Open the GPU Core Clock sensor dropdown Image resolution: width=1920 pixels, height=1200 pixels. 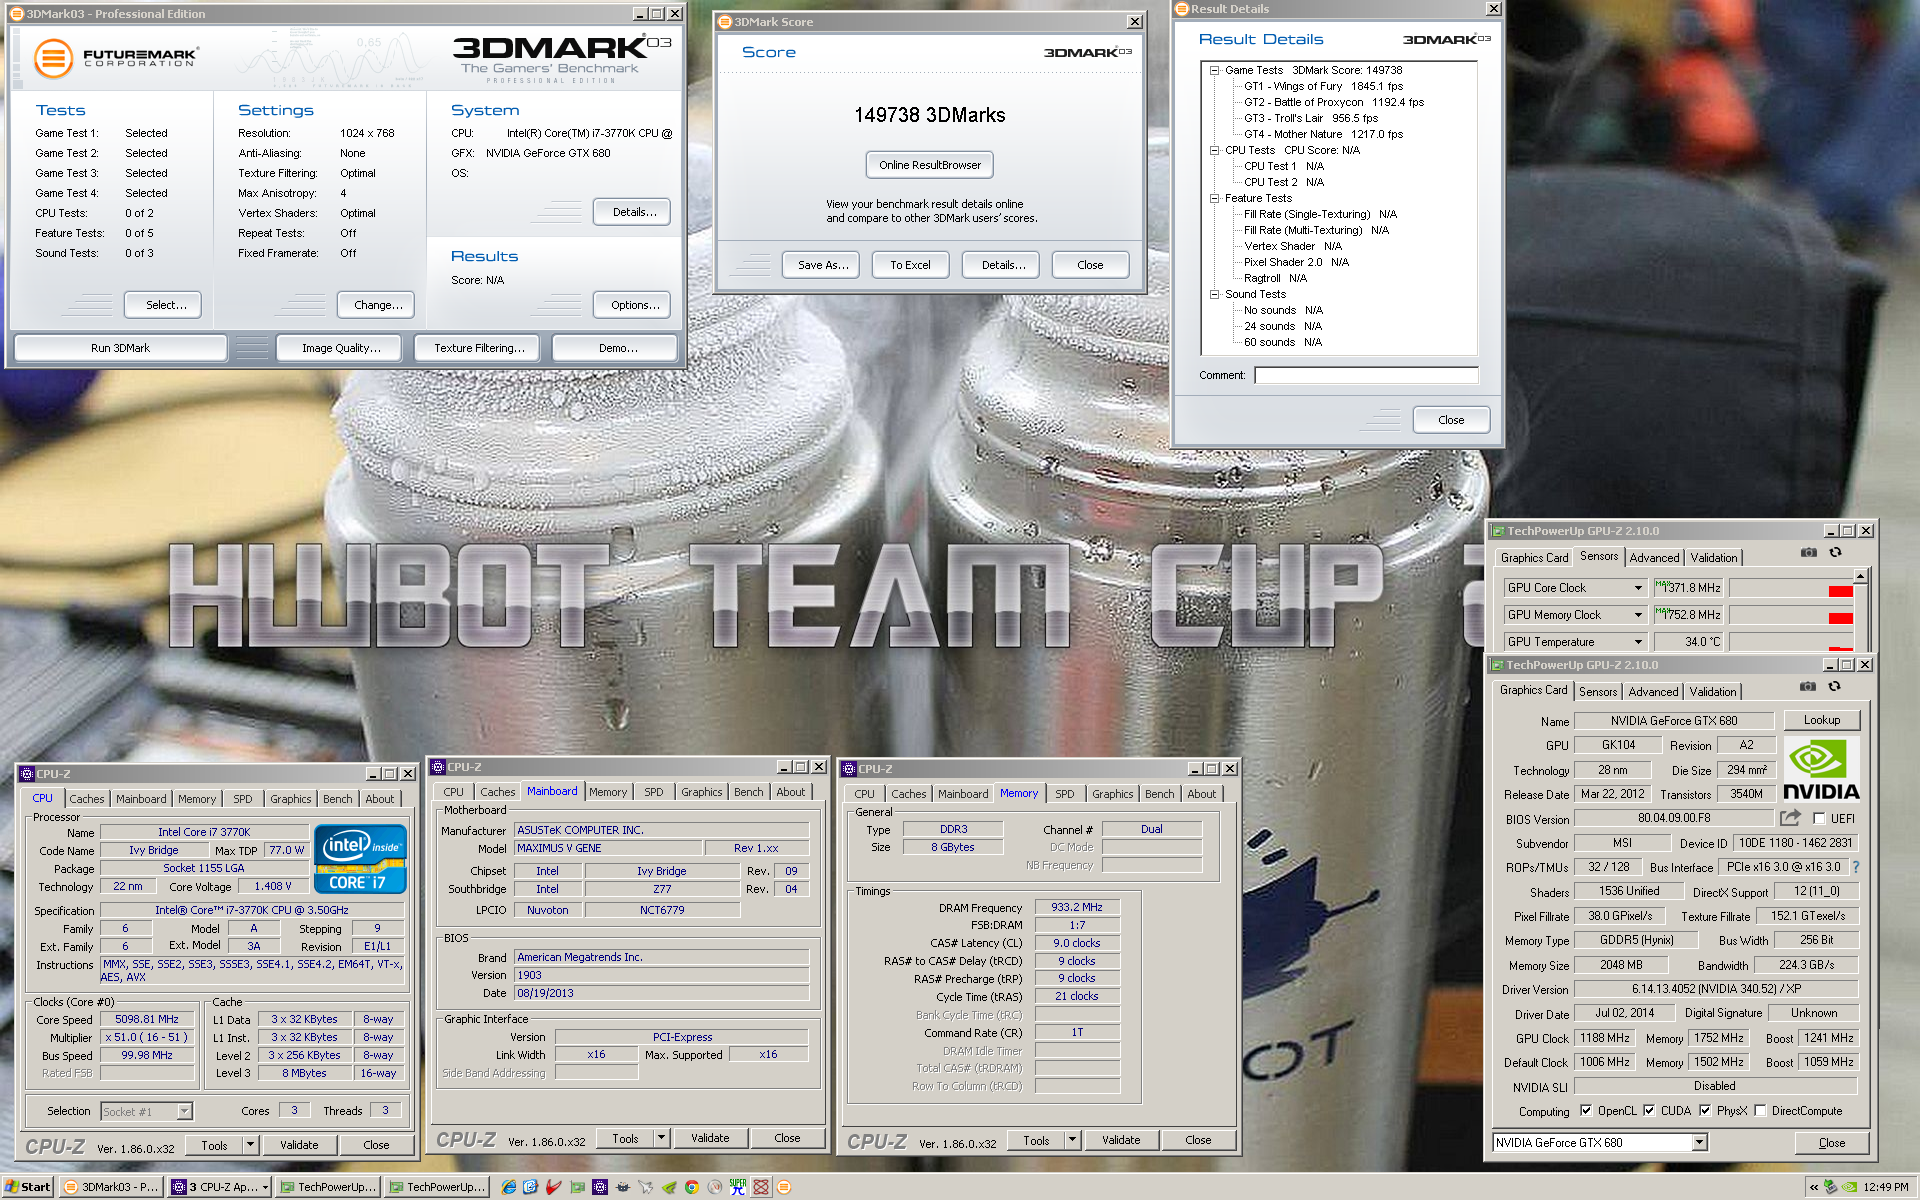click(1638, 588)
